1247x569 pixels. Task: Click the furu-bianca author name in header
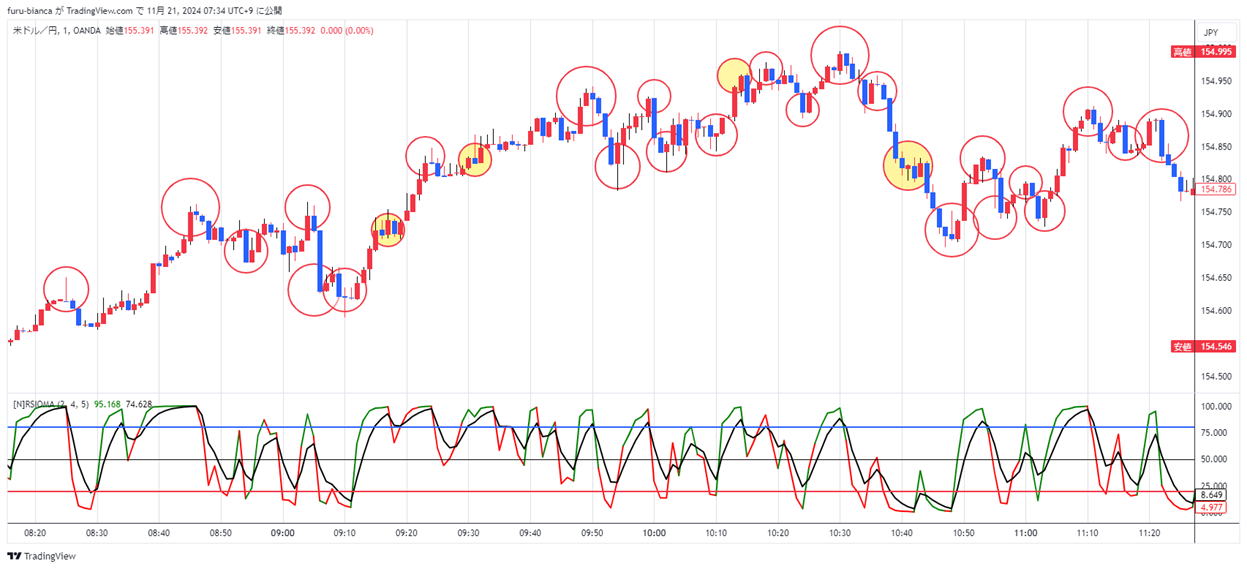tap(32, 10)
